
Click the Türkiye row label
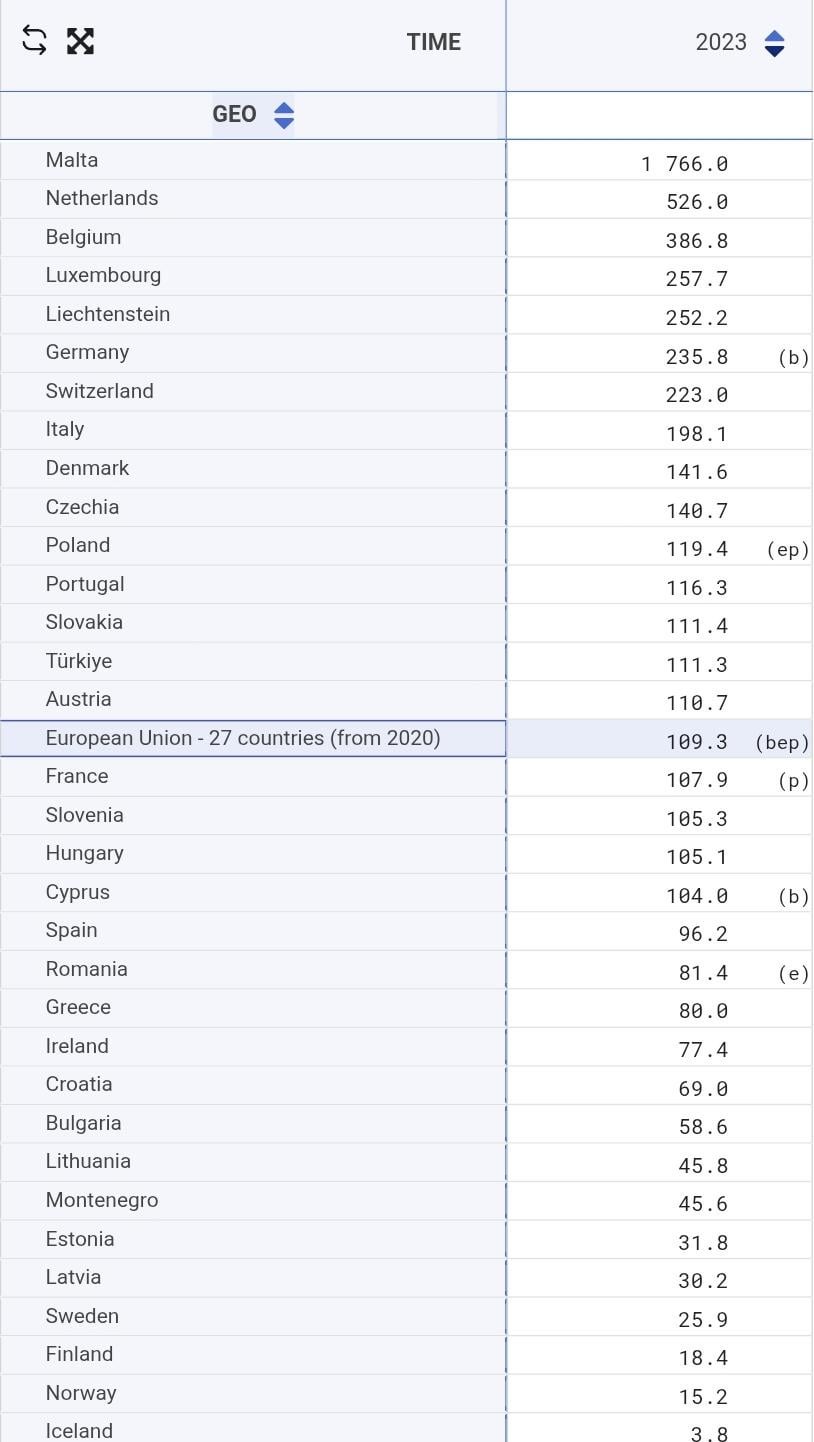tap(79, 661)
